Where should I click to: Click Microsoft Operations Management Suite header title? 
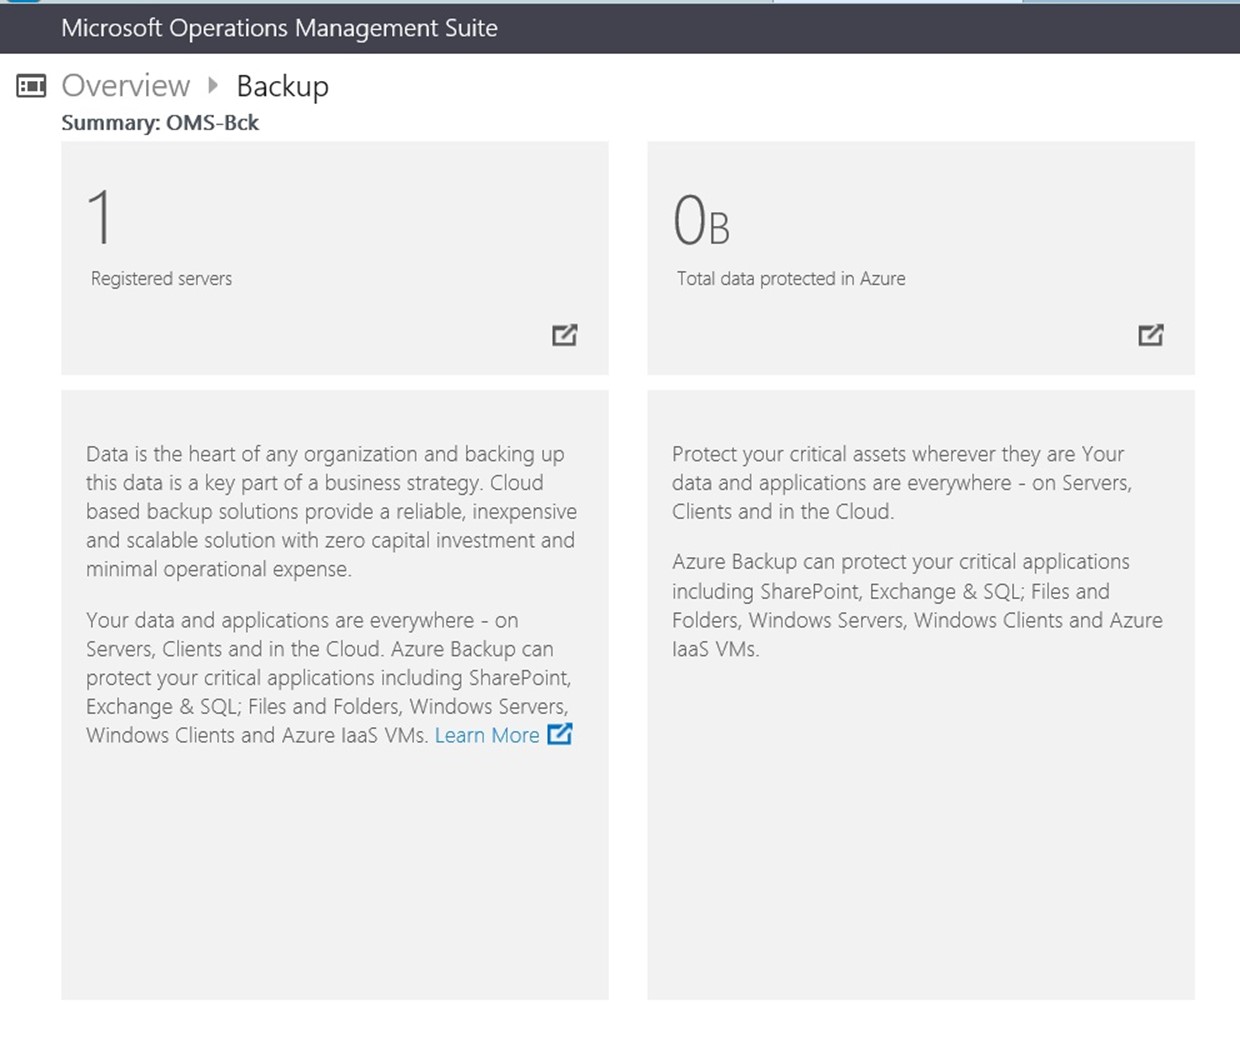click(x=279, y=28)
